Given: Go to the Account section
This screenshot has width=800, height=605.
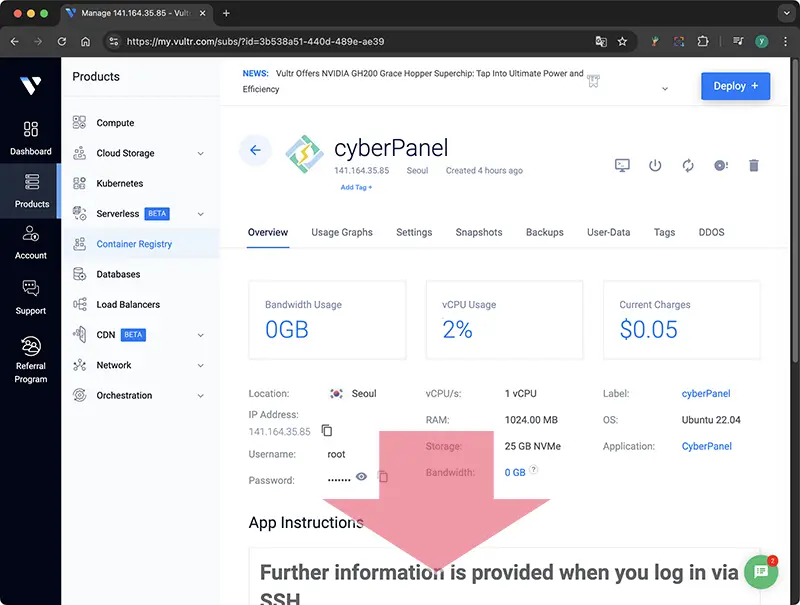Looking at the screenshot, I should (x=31, y=243).
